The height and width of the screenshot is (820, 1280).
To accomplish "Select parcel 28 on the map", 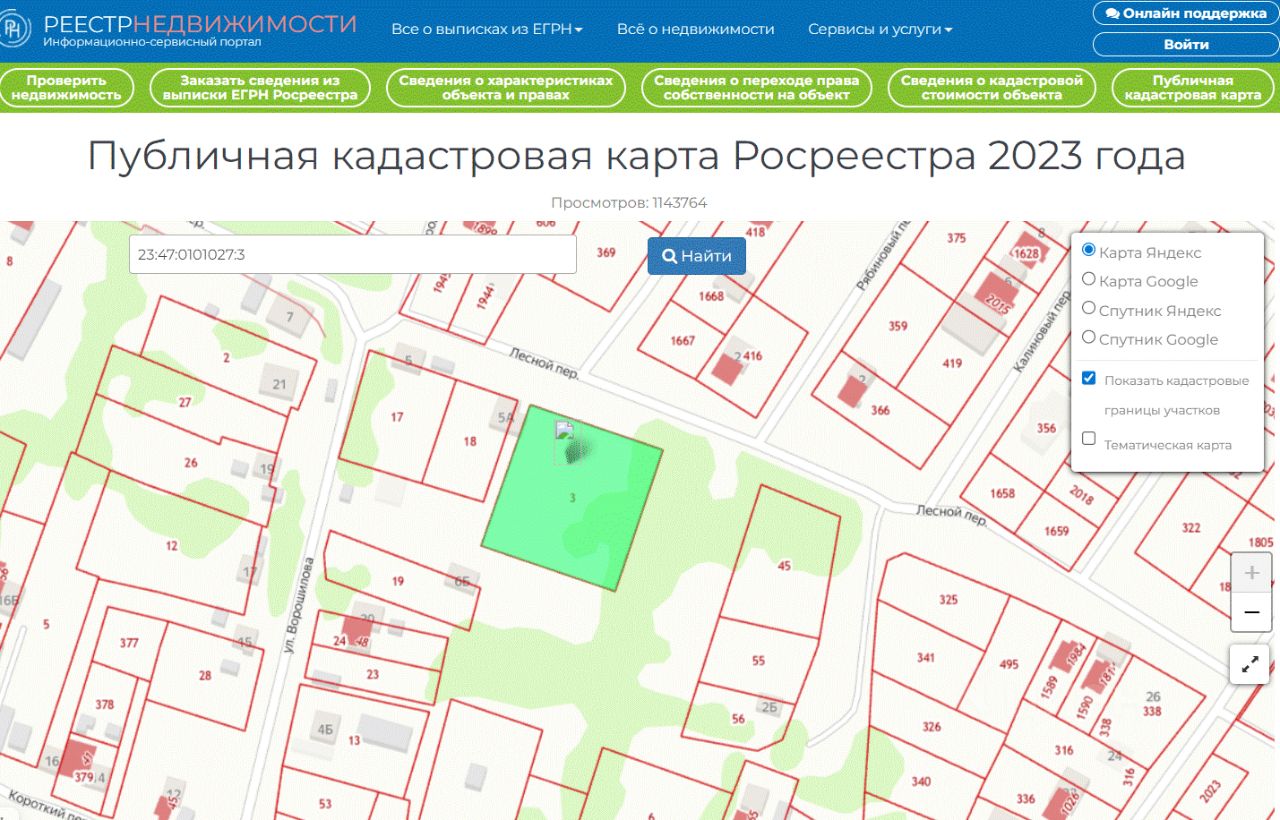I will [x=205, y=676].
